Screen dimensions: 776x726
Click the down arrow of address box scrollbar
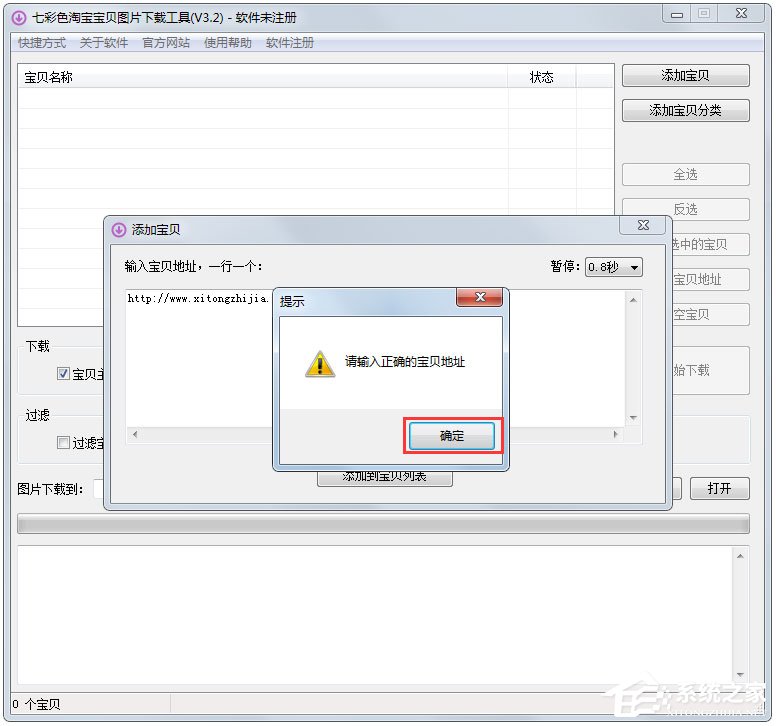tap(633, 418)
